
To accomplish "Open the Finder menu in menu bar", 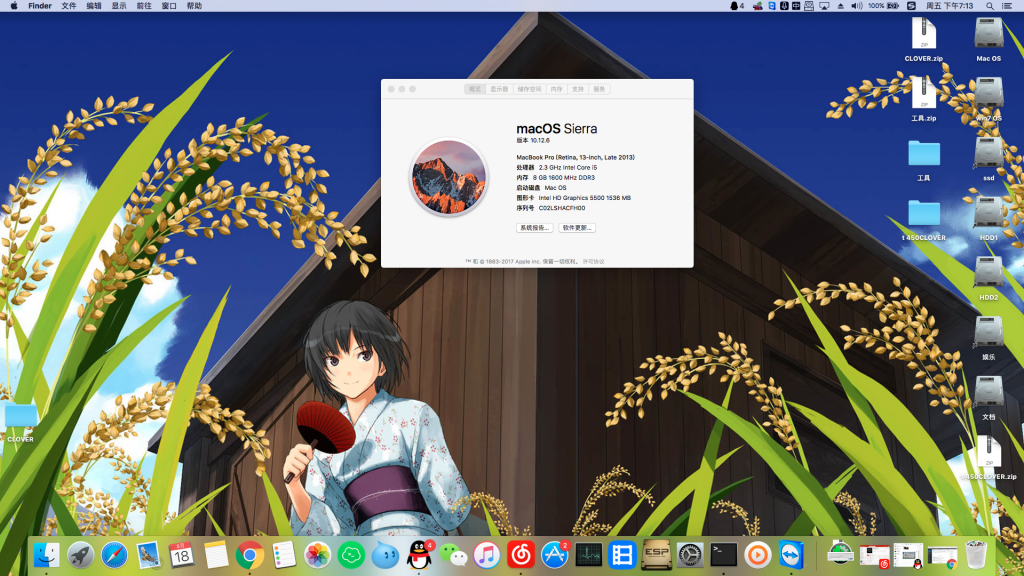I will [x=40, y=6].
